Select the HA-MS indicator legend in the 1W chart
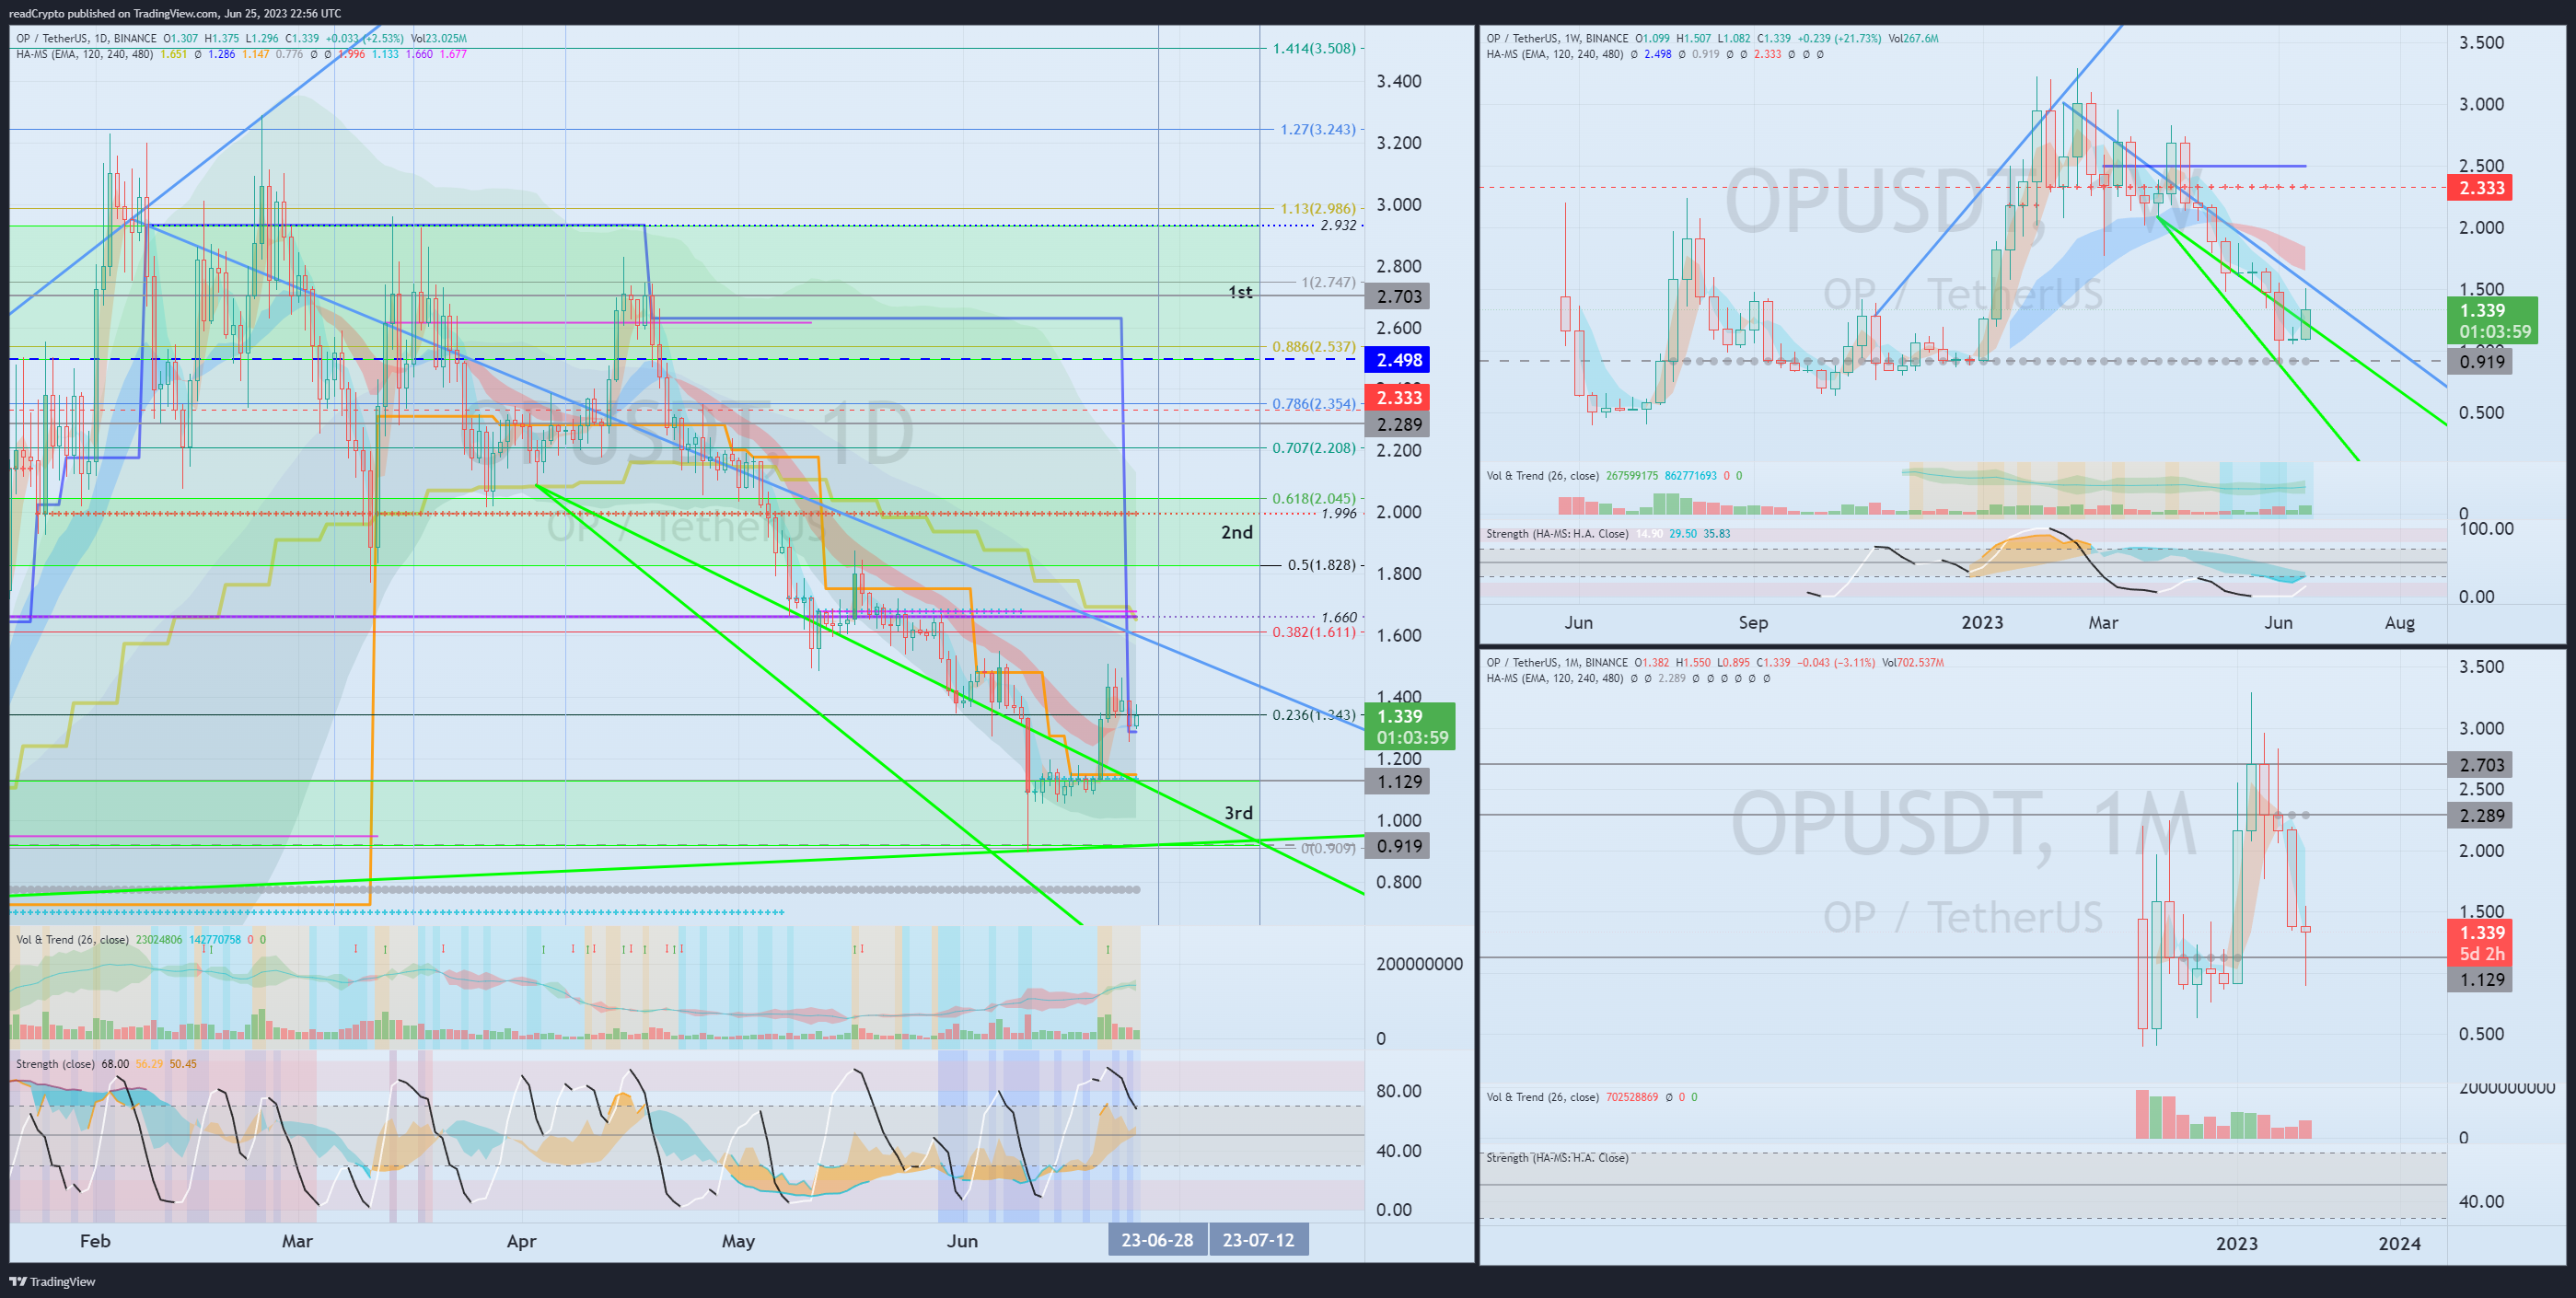The width and height of the screenshot is (2576, 1298). coord(1554,54)
